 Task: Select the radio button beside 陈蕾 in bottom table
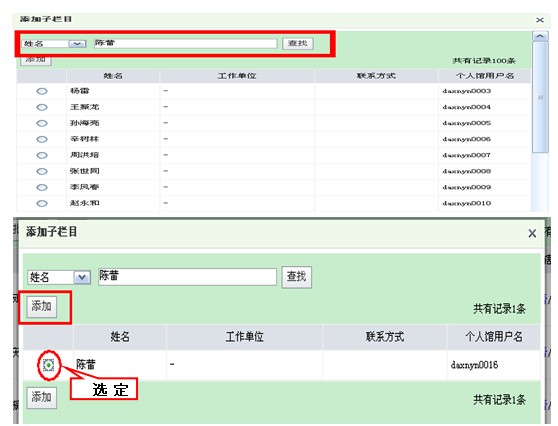[48, 365]
